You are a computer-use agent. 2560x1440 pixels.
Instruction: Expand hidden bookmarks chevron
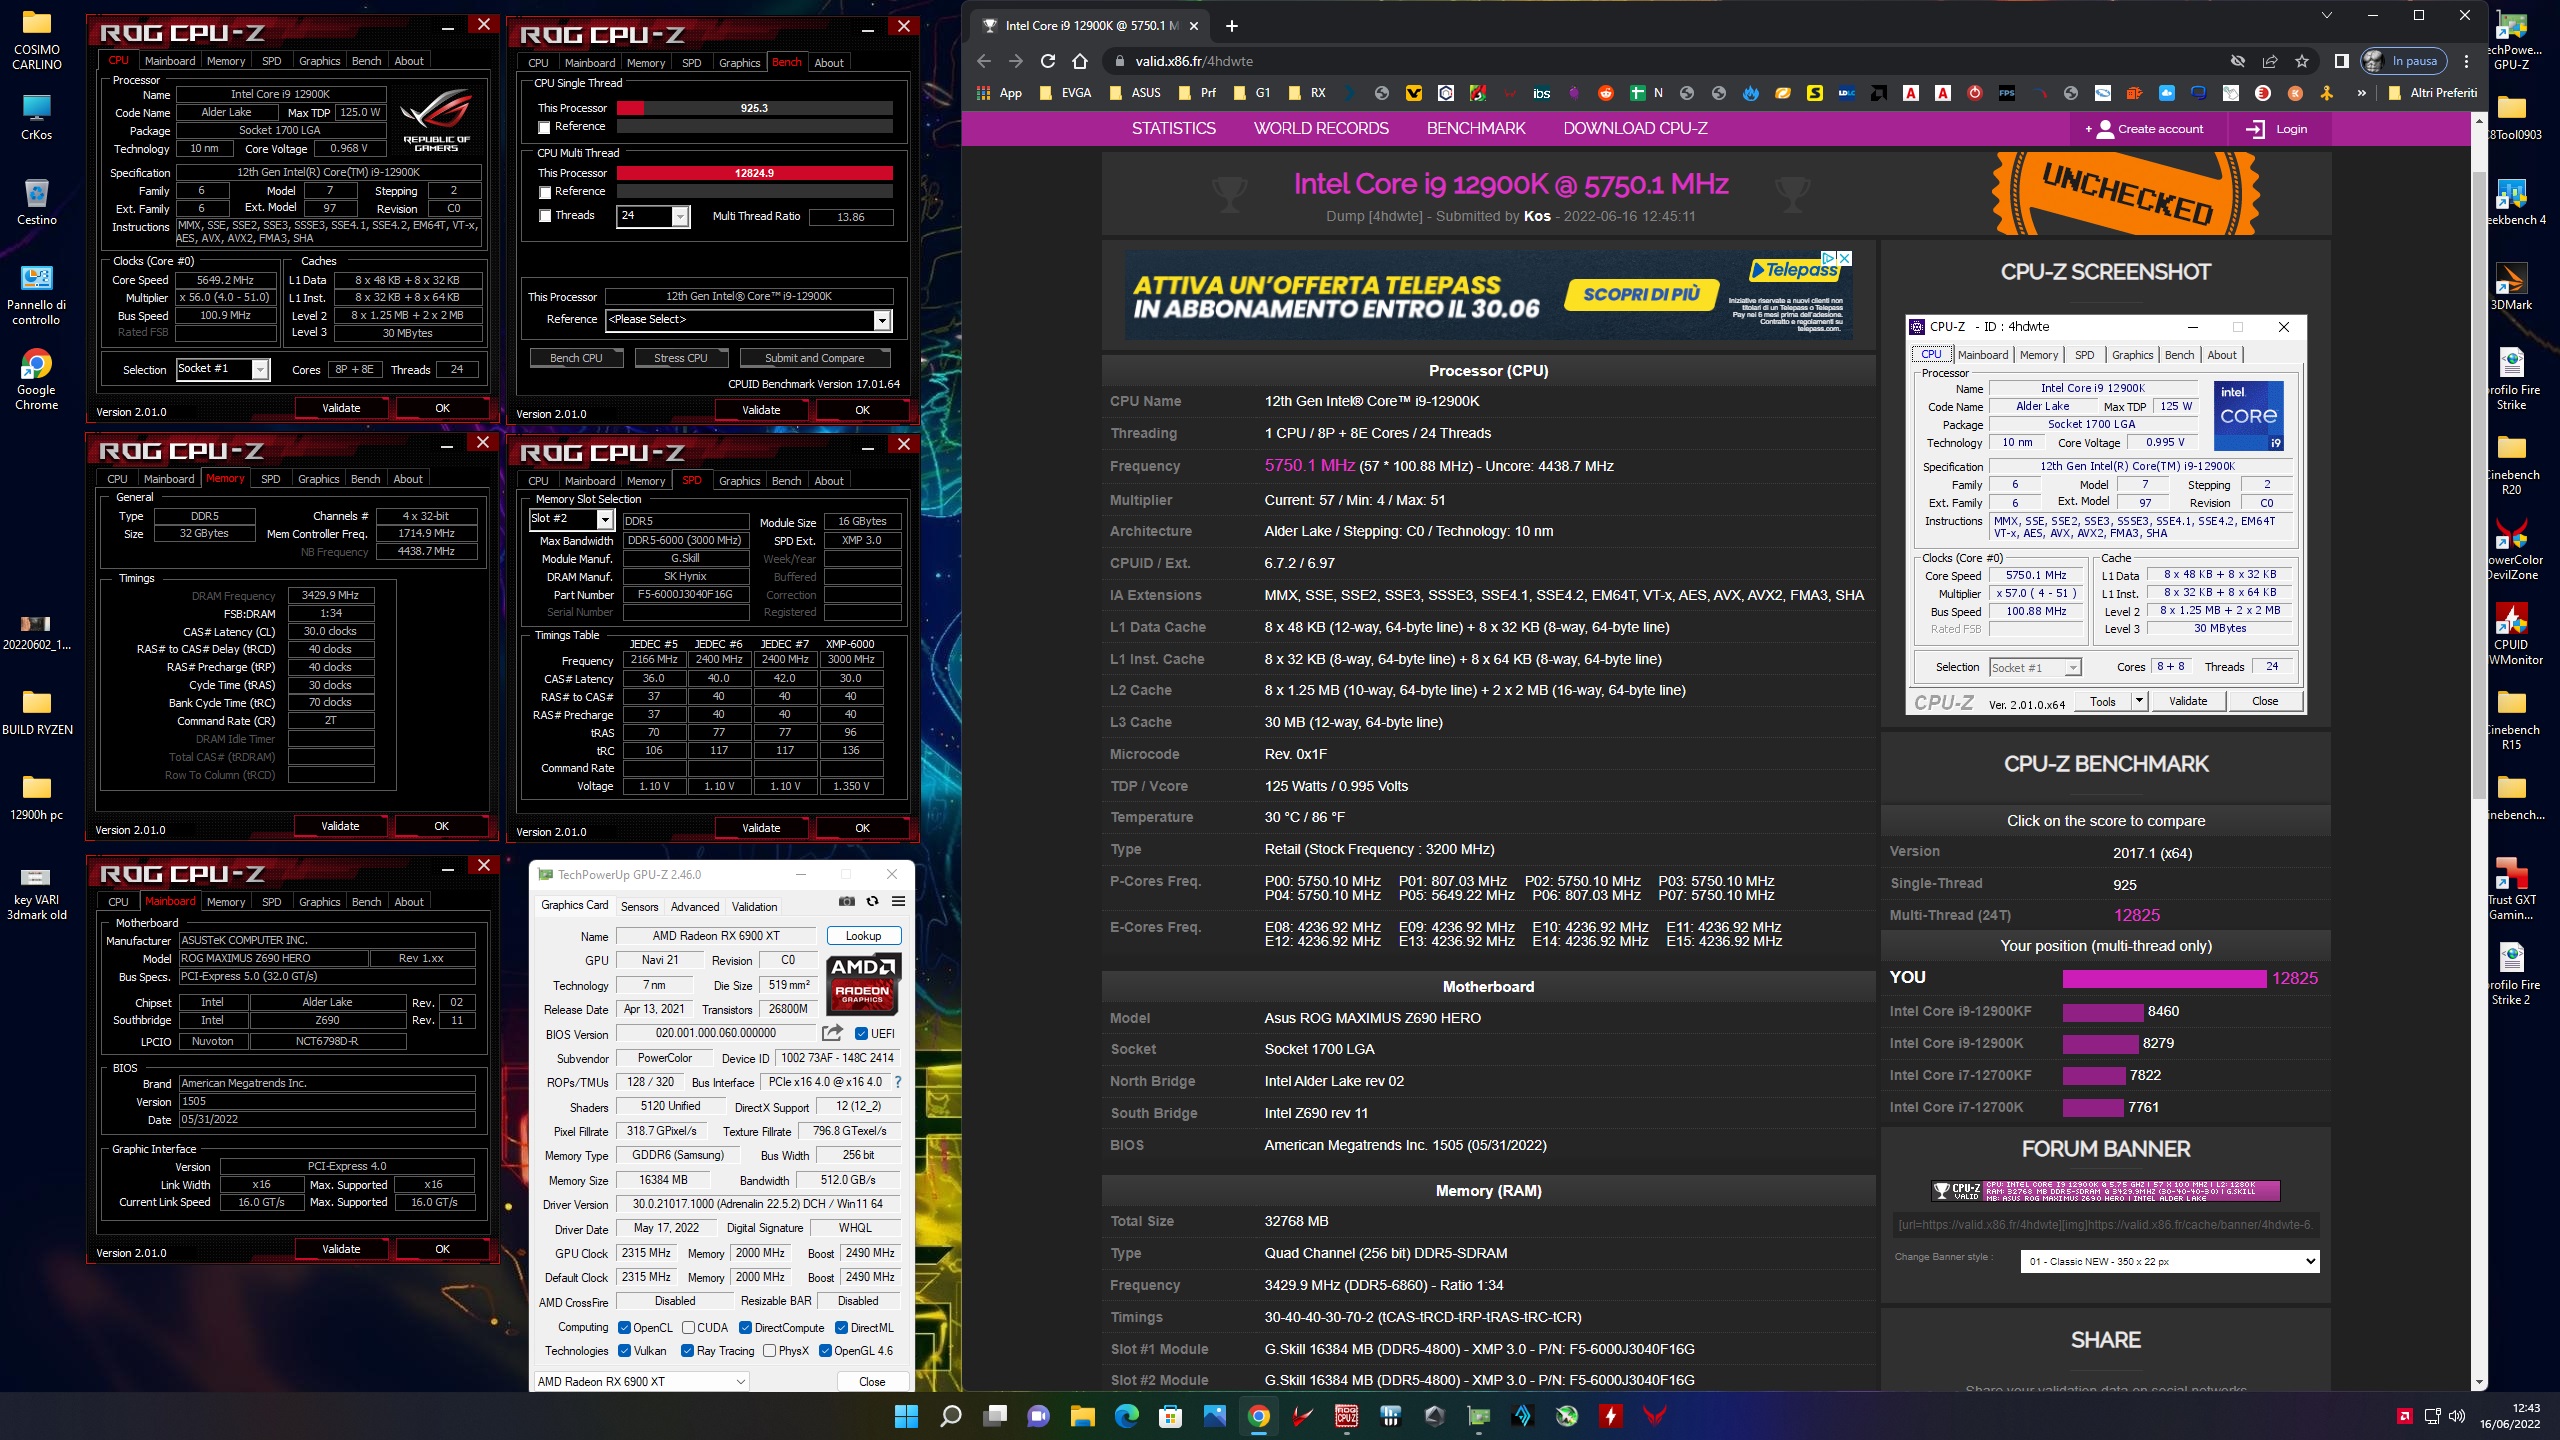[x=2361, y=93]
